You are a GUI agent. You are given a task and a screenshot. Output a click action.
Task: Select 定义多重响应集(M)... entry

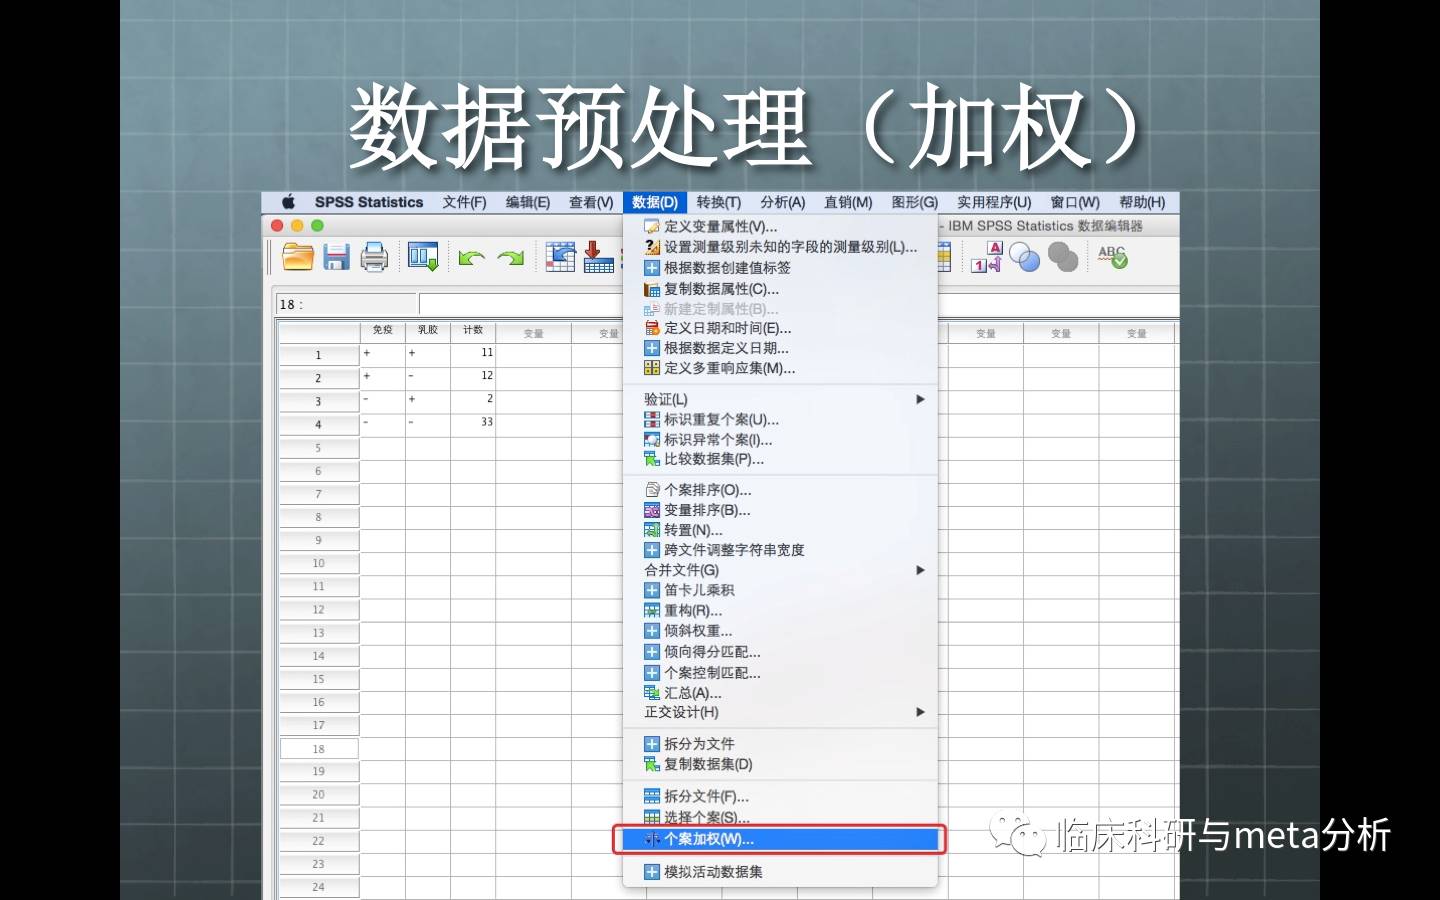click(780, 368)
